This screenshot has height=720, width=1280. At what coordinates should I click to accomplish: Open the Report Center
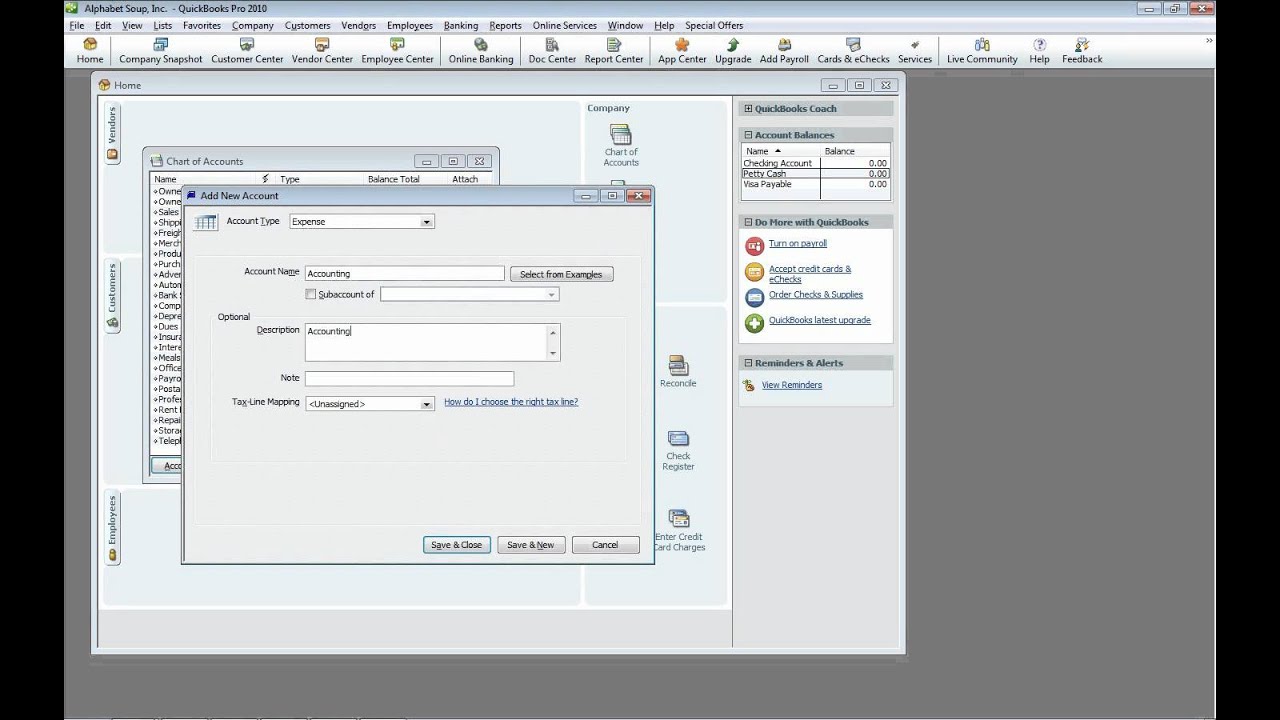tap(614, 51)
